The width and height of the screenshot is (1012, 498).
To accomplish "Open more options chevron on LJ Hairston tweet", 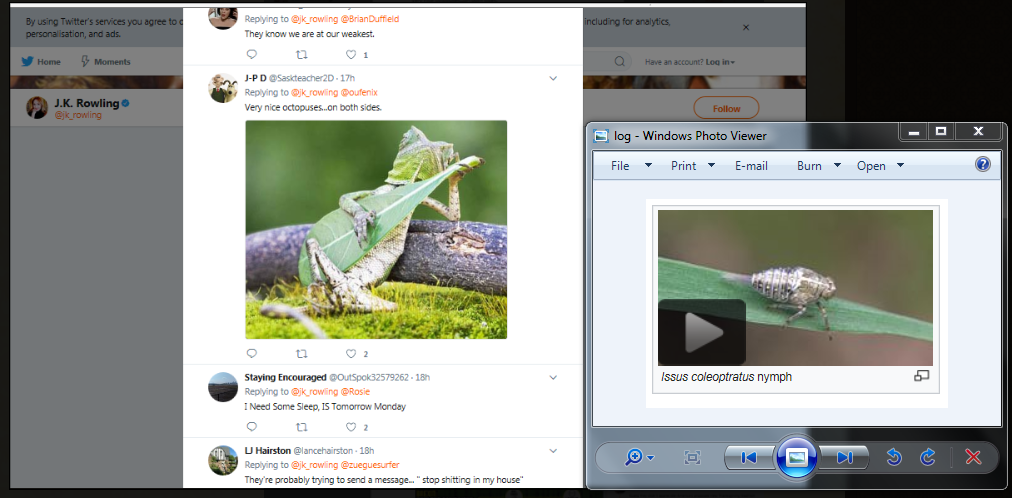I will pos(553,450).
